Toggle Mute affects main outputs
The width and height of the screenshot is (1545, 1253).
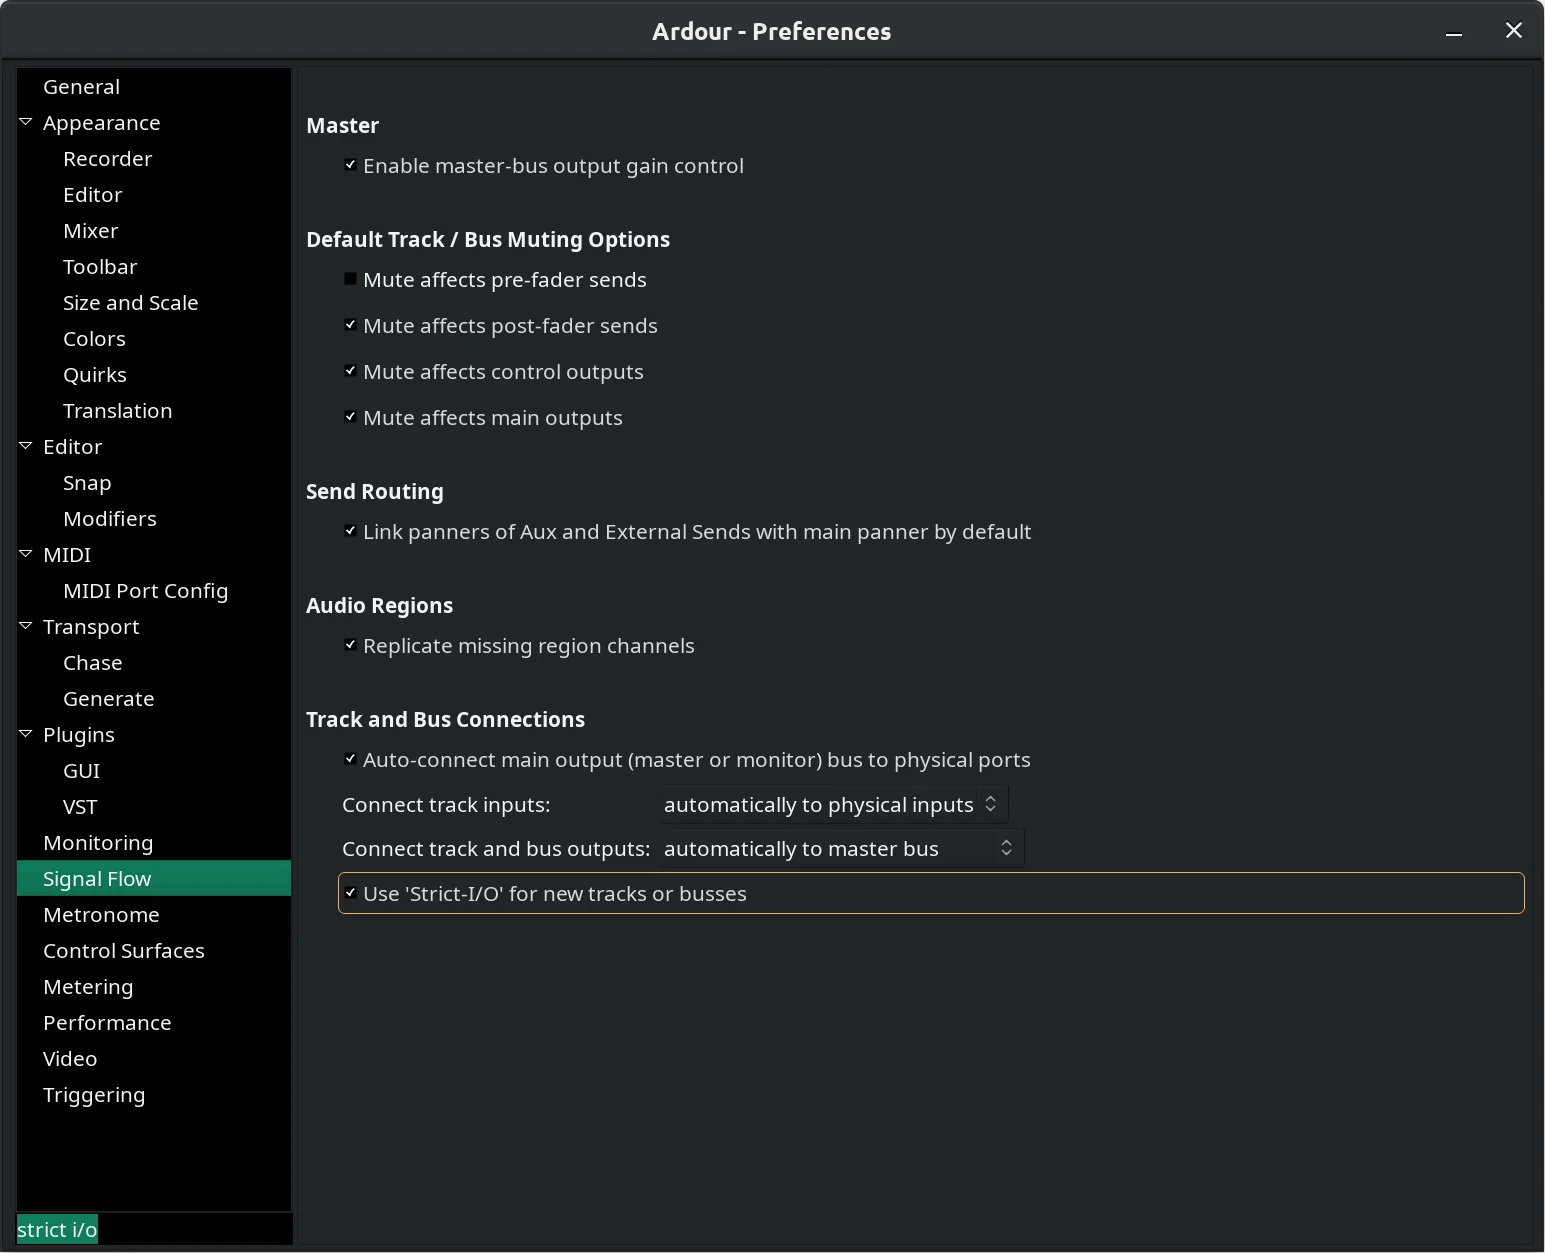(350, 417)
